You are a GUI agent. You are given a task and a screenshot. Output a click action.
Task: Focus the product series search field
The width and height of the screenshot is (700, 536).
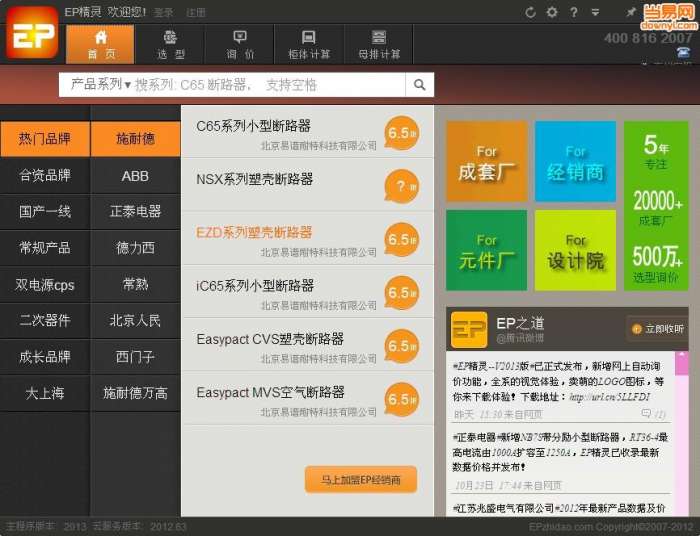pyautogui.click(x=269, y=84)
